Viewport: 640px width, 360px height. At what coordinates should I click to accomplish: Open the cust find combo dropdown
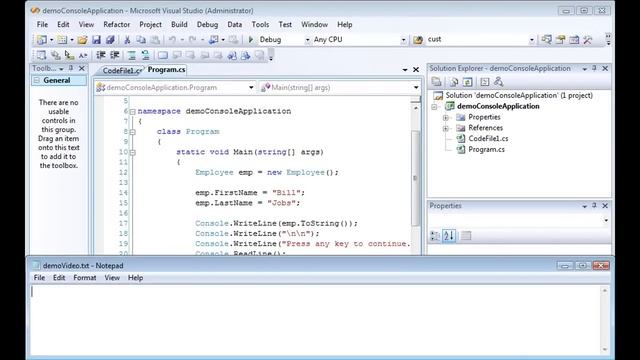pos(531,40)
